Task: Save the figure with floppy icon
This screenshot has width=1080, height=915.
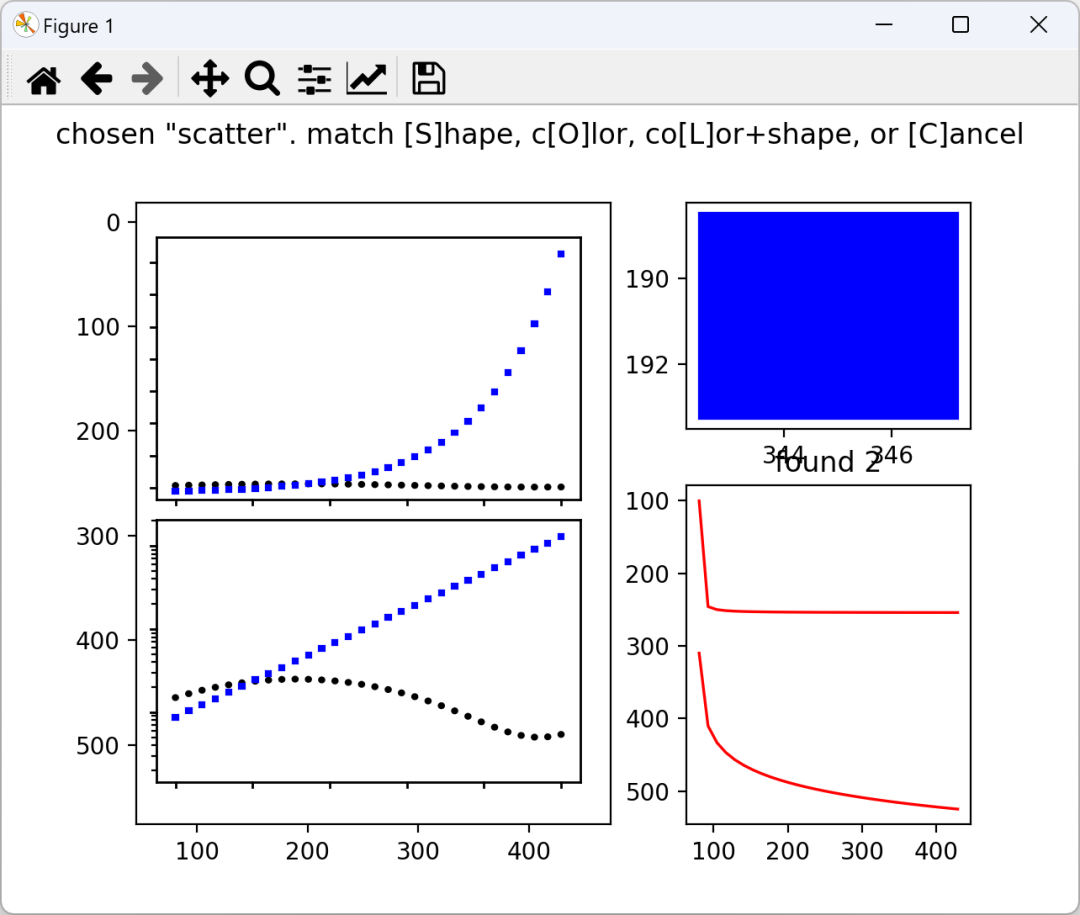Action: click(428, 79)
